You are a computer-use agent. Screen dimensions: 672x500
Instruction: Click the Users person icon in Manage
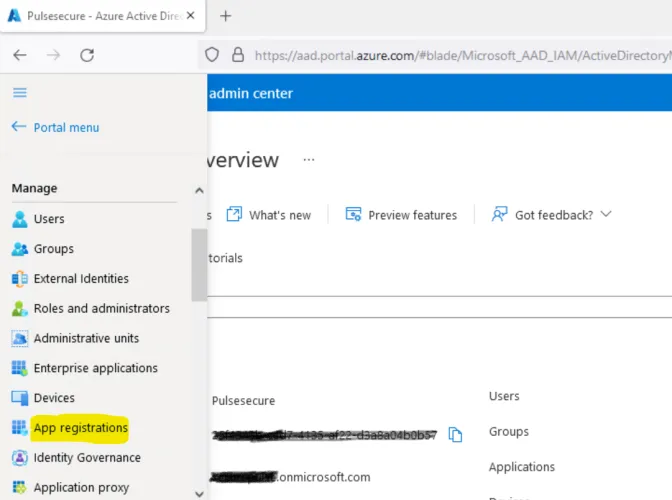click(x=19, y=219)
